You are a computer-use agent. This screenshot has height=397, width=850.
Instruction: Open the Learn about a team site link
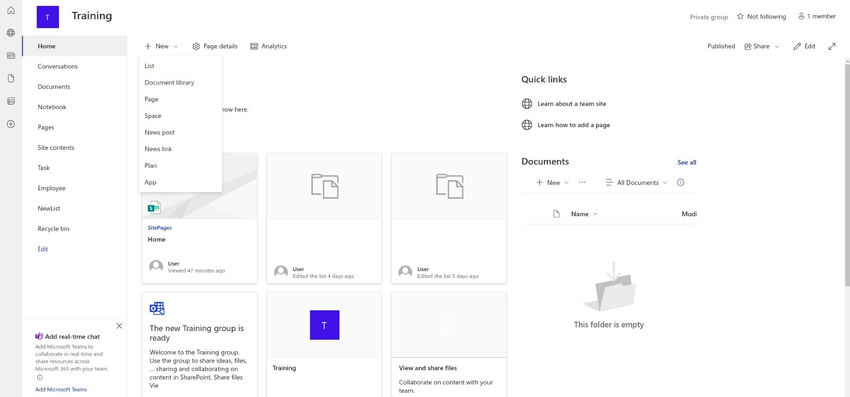571,104
